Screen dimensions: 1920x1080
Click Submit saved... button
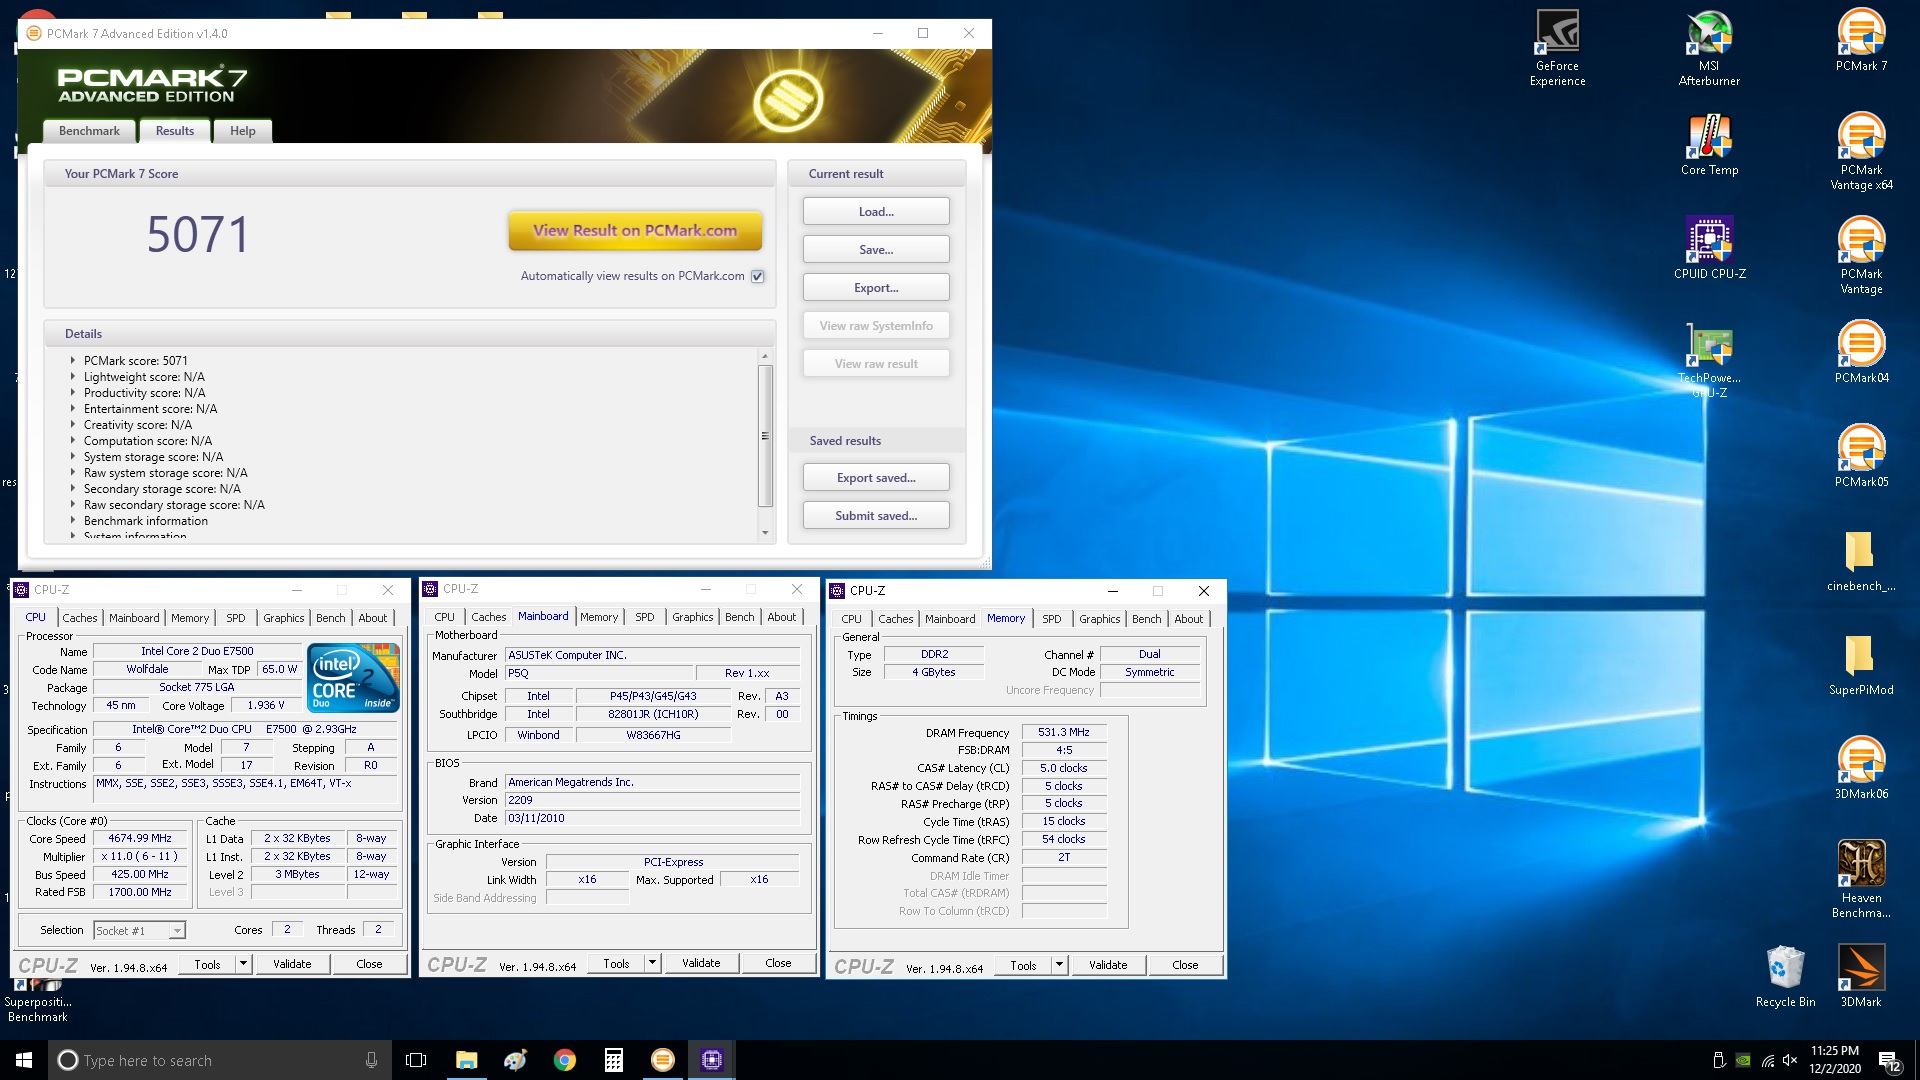point(876,516)
